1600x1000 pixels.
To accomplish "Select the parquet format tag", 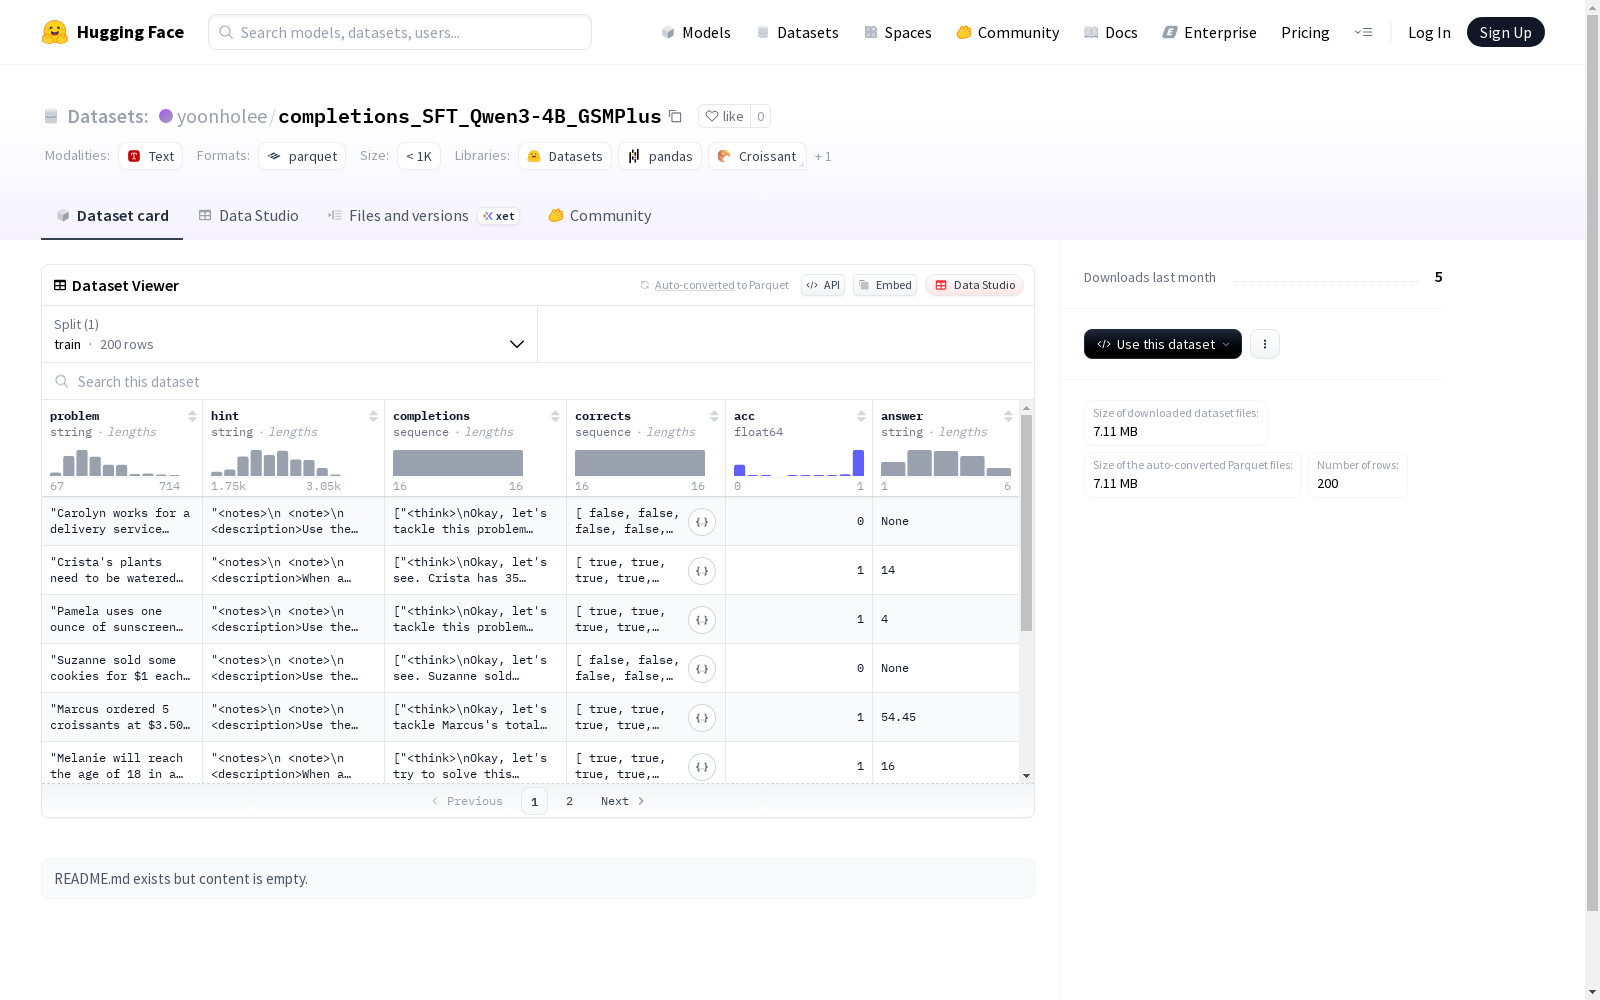I will tap(302, 156).
